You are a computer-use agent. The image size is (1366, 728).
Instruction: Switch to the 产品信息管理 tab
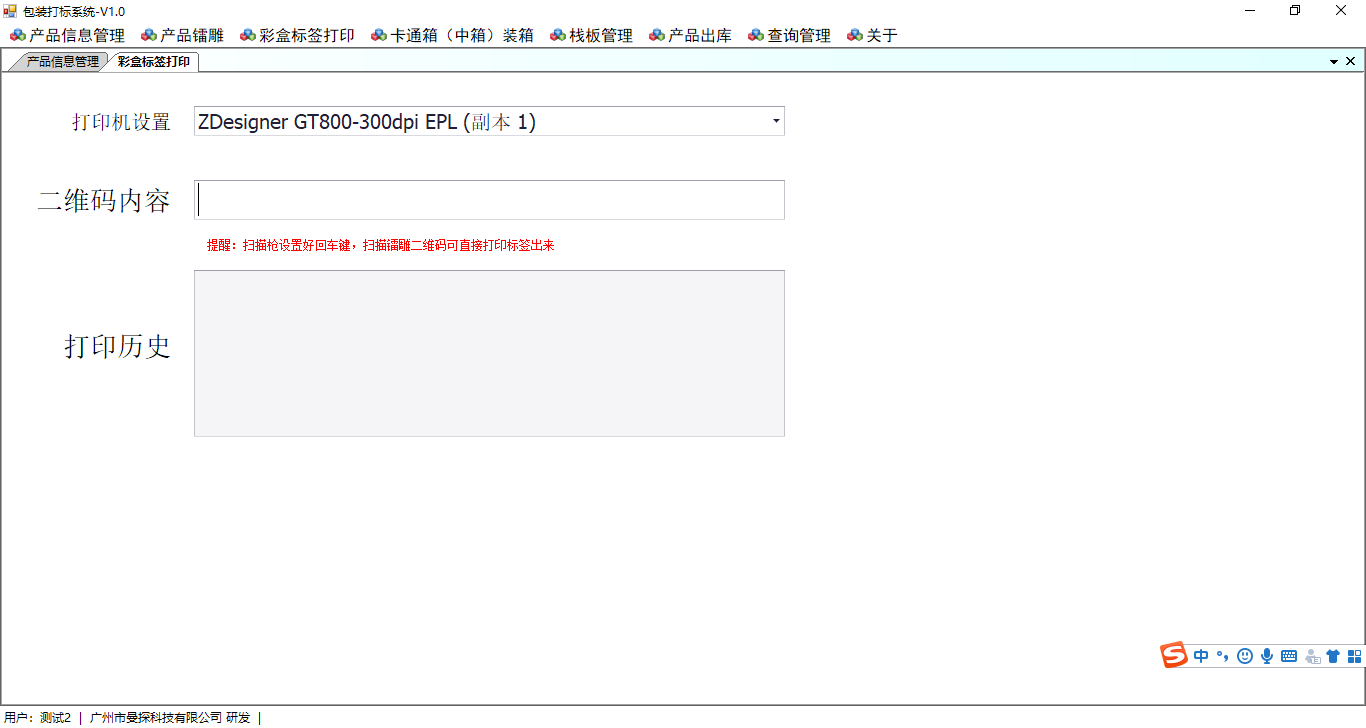point(60,62)
